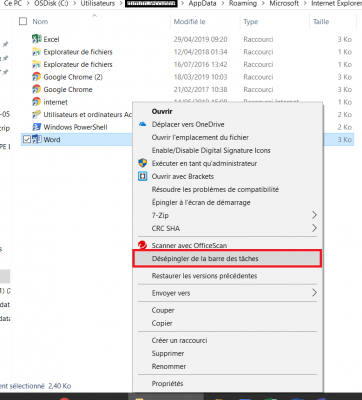Image resolution: width=362 pixels, height=400 pixels.
Task: Expand the CRC SHA submenu arrow
Action: [x=314, y=228]
